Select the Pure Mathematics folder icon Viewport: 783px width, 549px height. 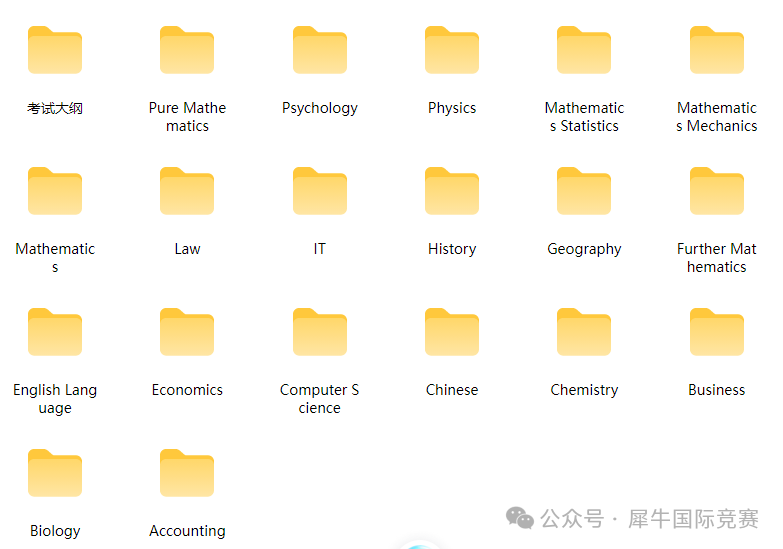(187, 50)
